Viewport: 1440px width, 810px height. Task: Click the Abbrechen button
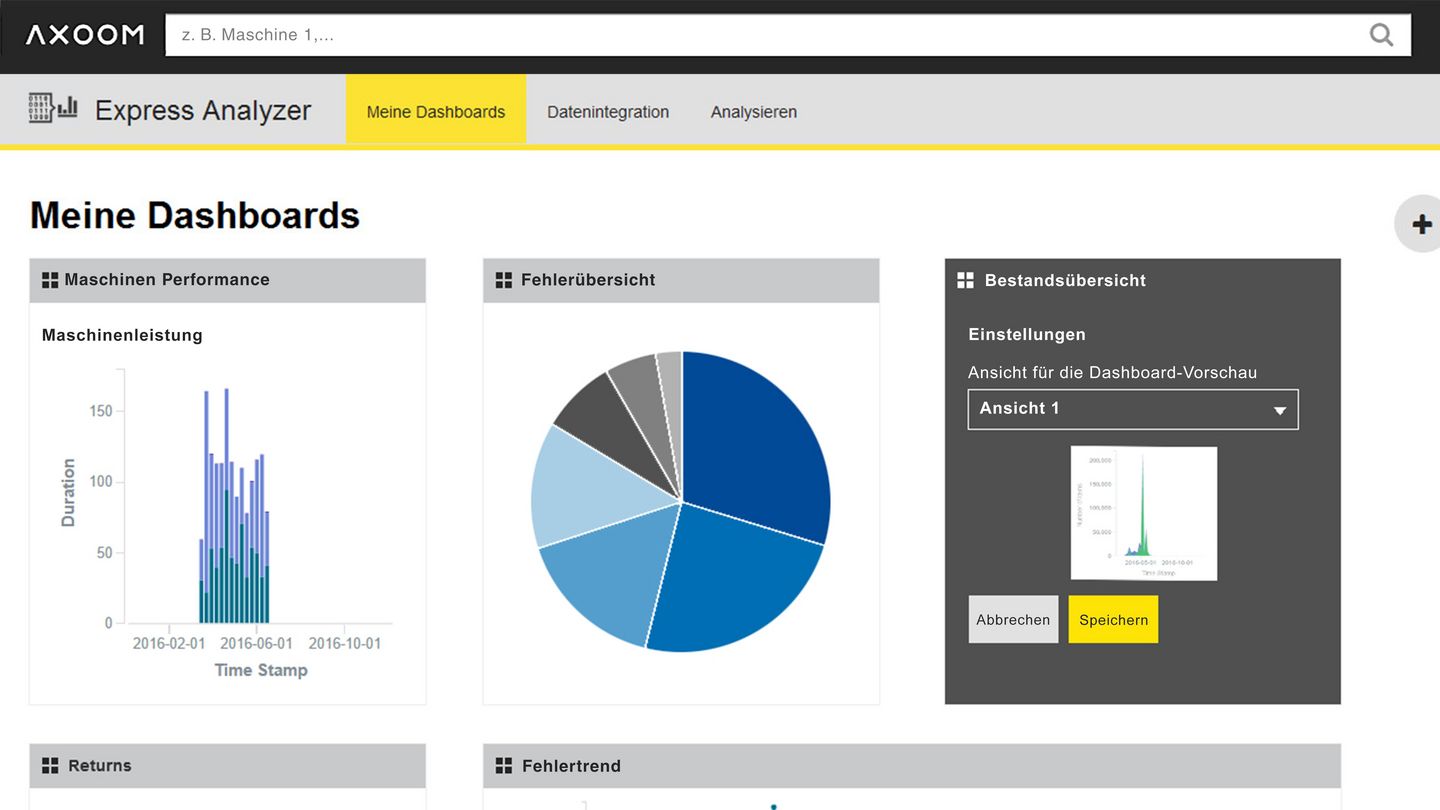click(1013, 619)
